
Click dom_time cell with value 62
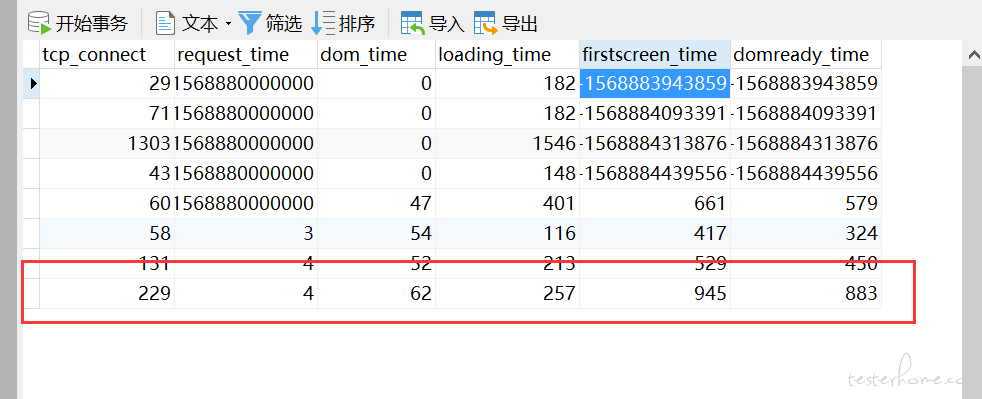[x=376, y=294]
